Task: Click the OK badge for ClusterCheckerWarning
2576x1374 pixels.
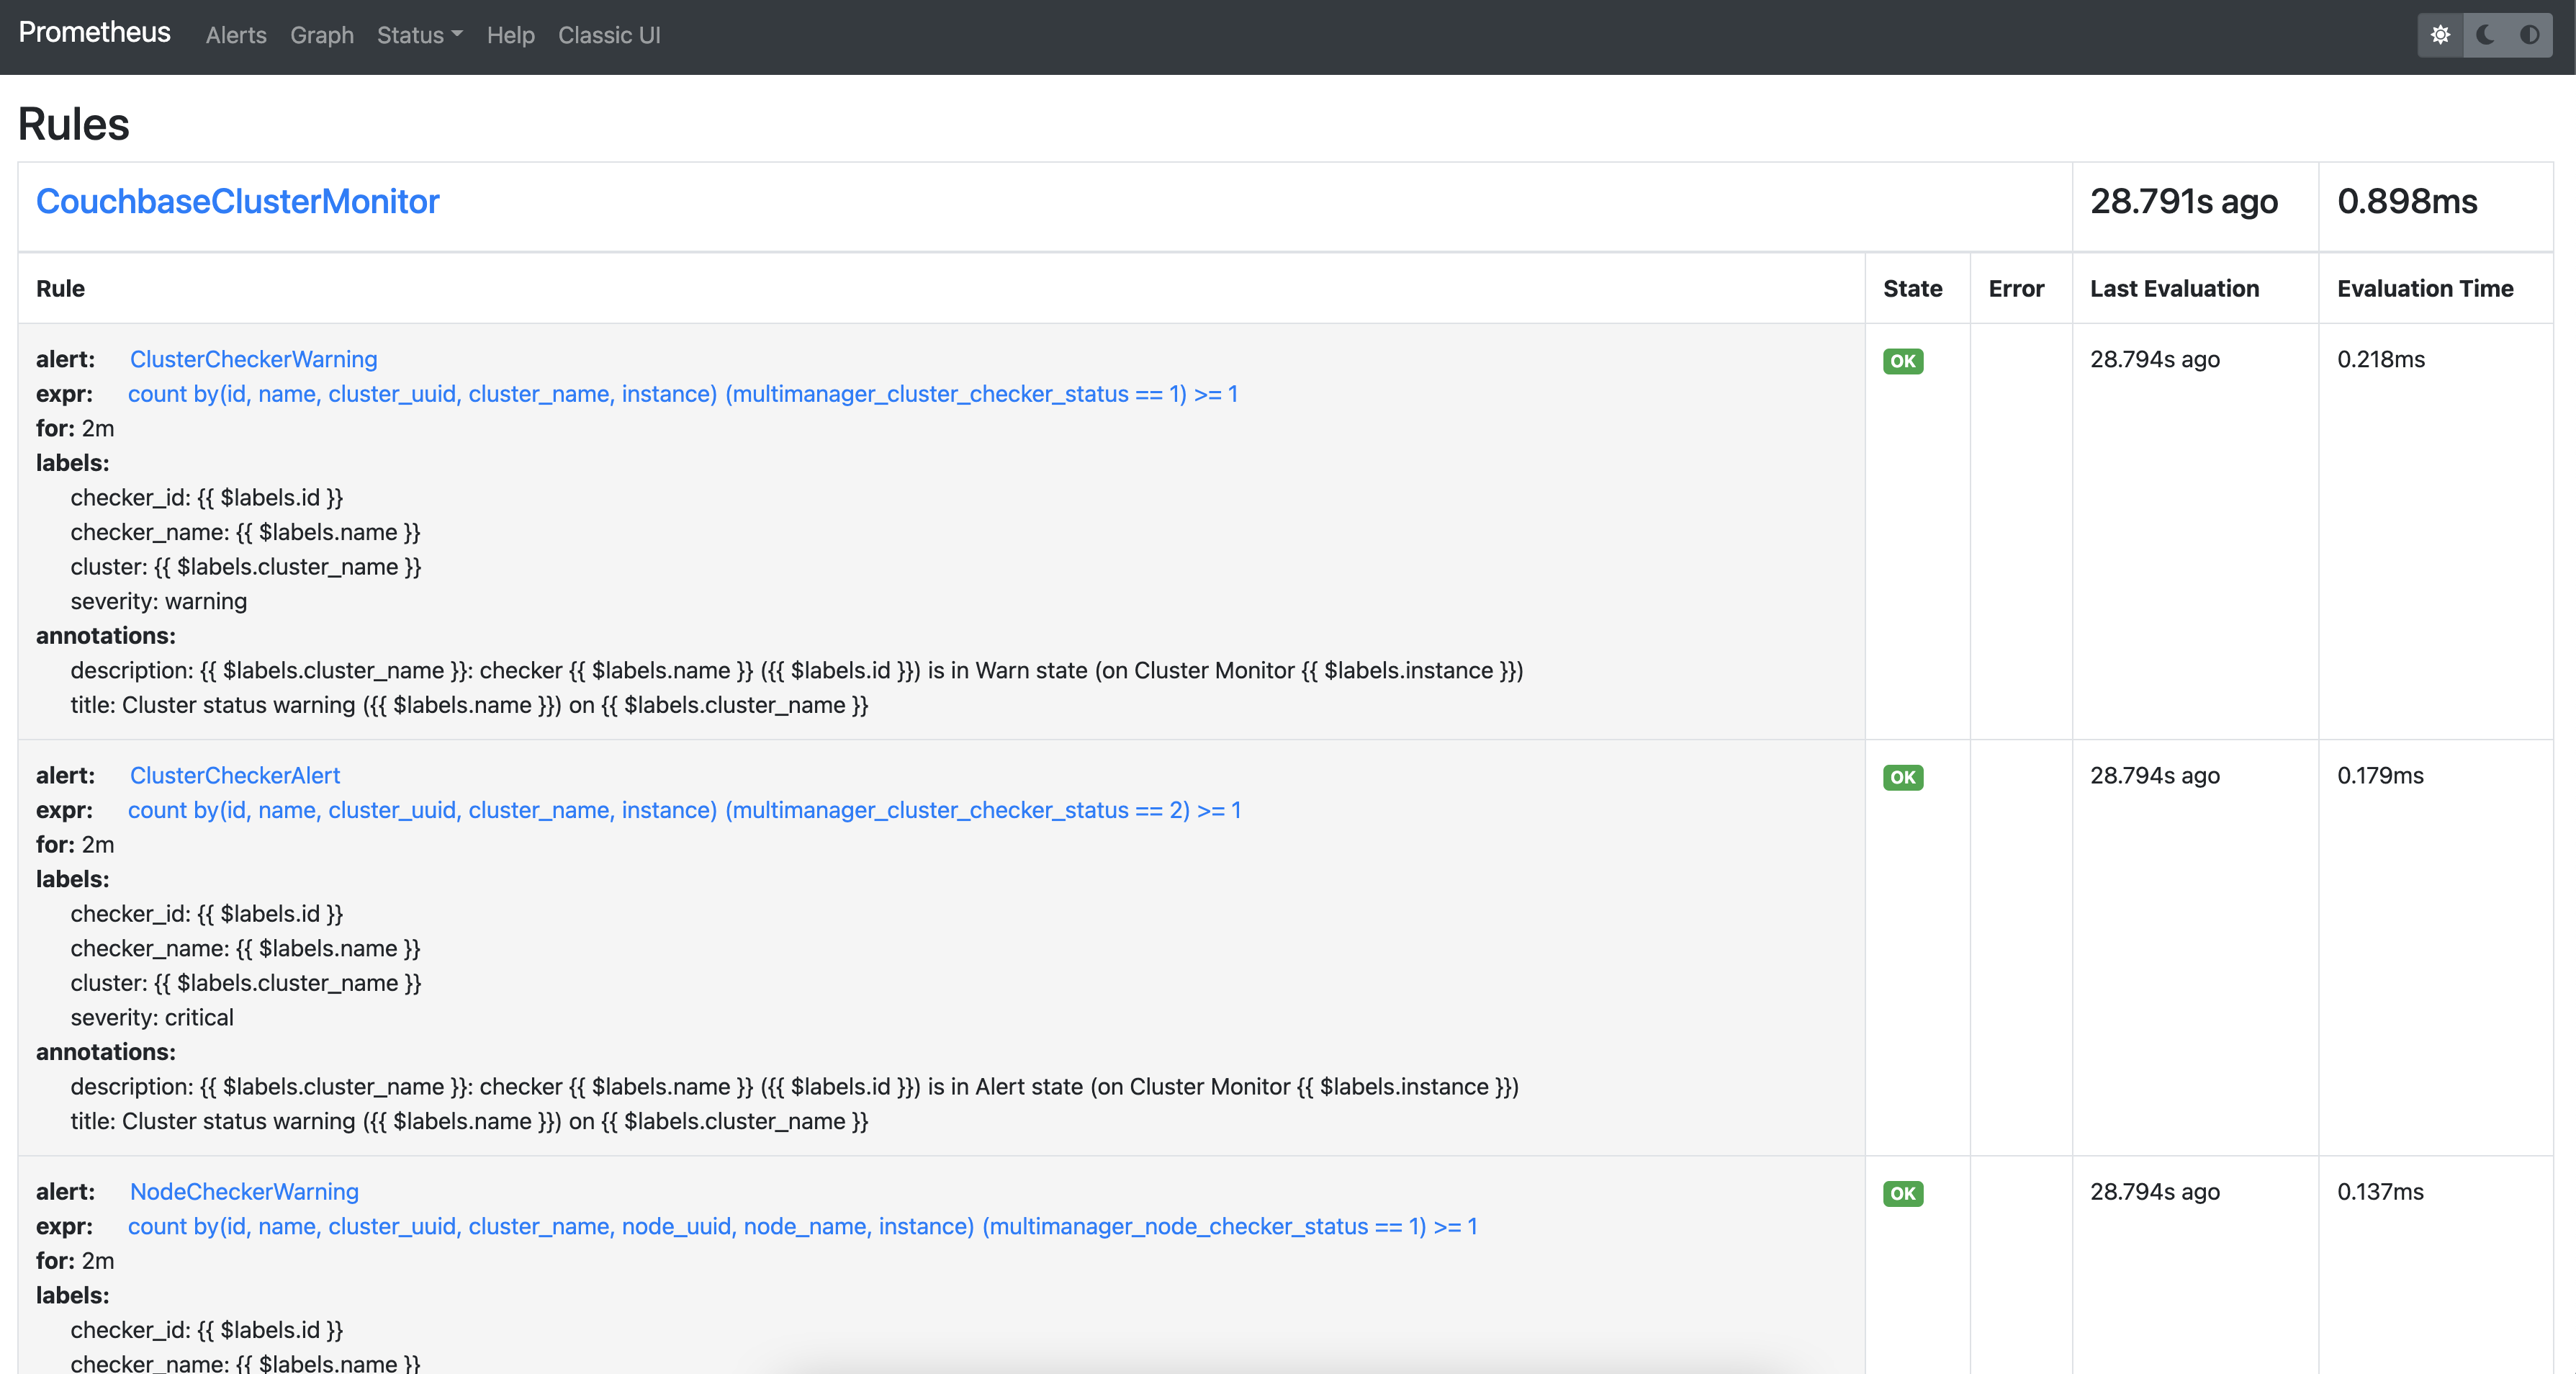Action: tap(1903, 361)
